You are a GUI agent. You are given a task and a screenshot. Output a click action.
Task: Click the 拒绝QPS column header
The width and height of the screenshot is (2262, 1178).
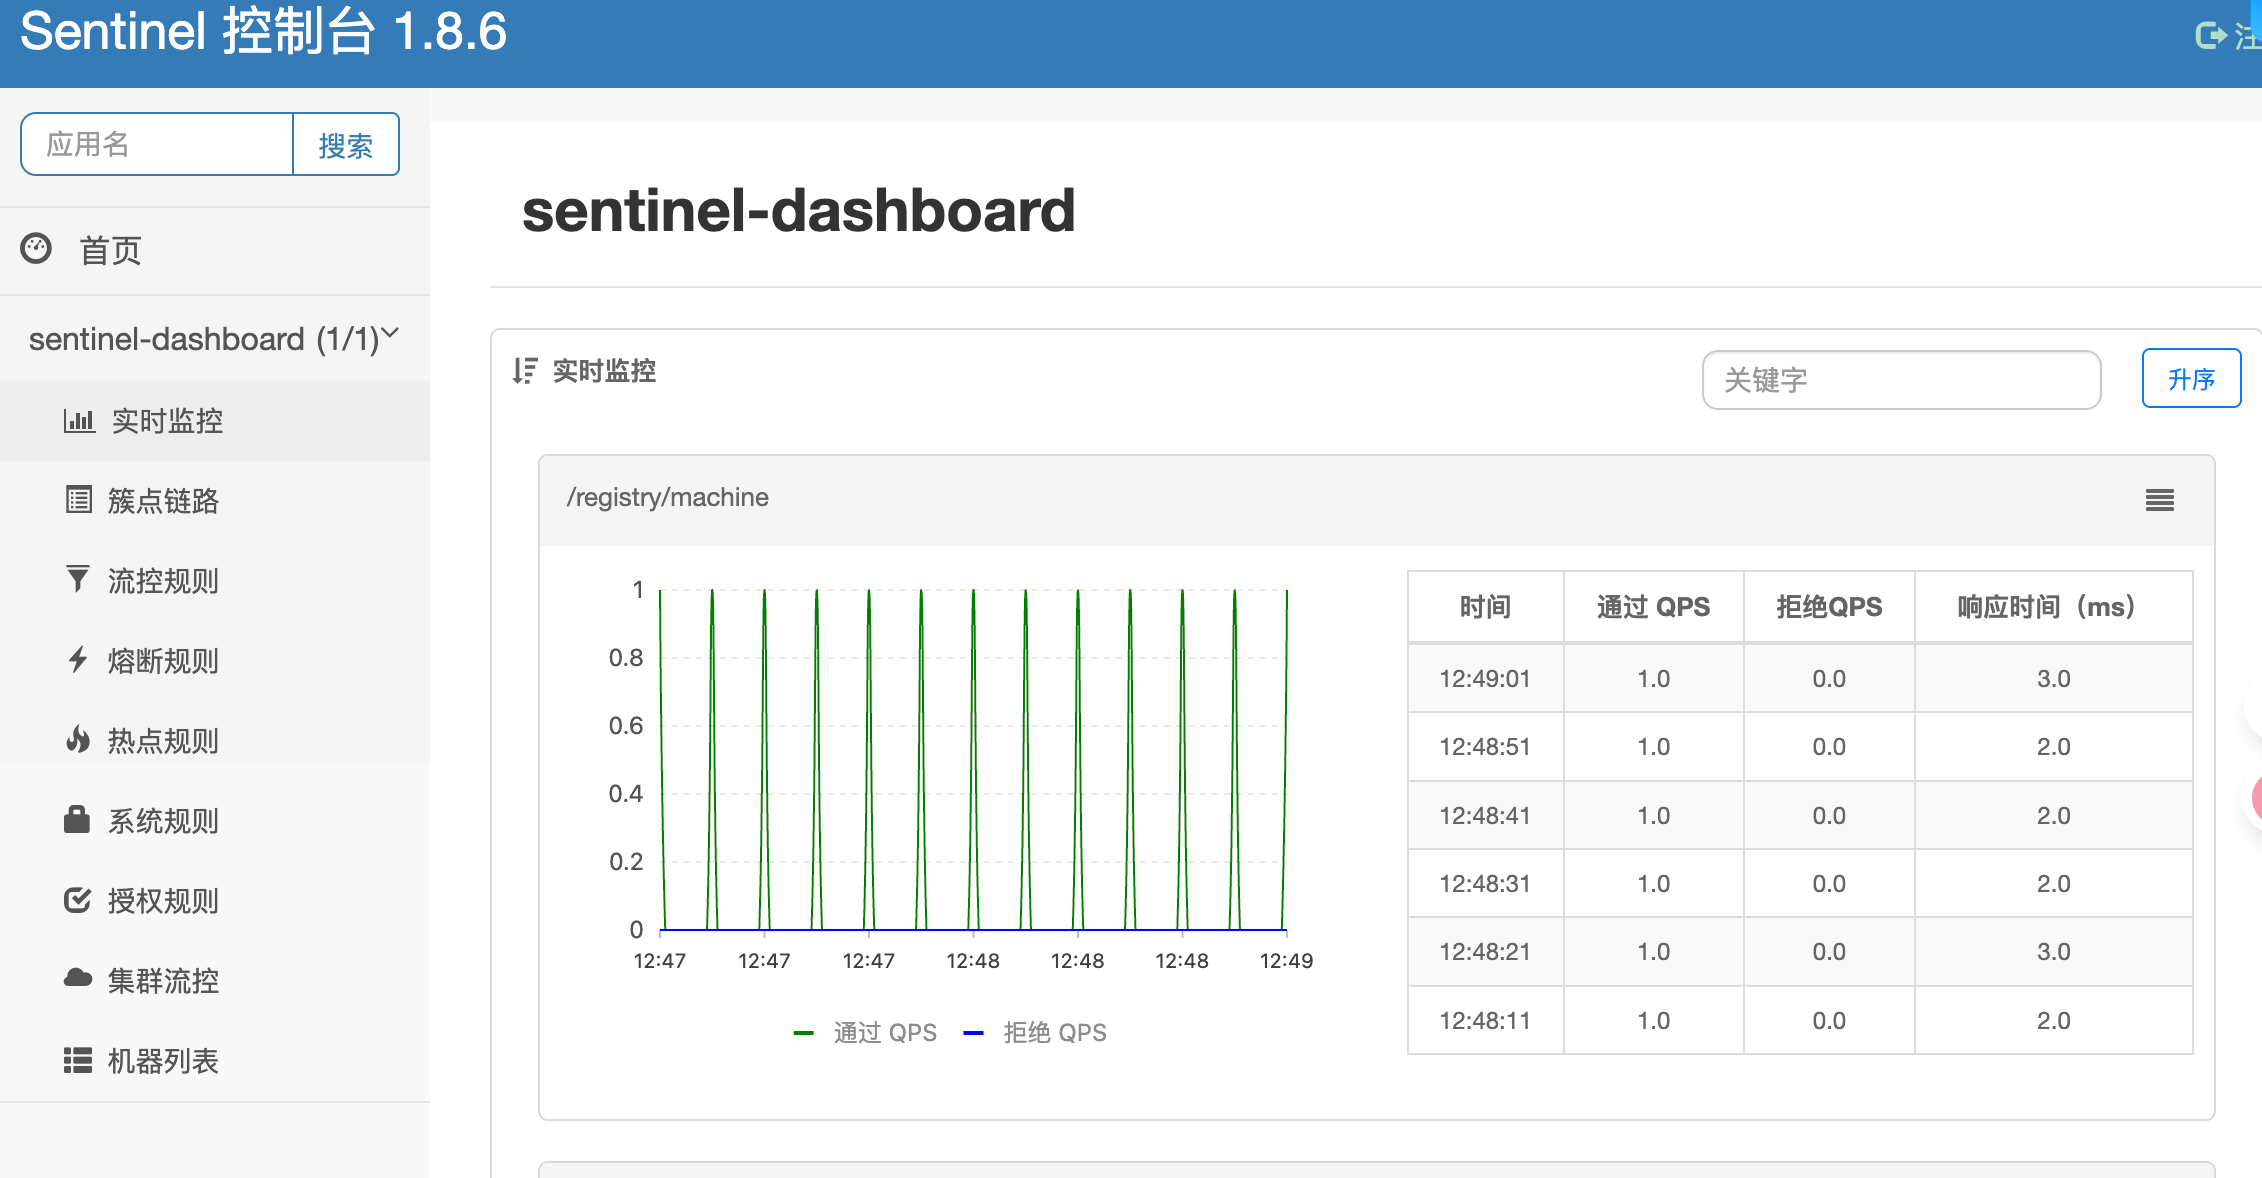(1829, 607)
